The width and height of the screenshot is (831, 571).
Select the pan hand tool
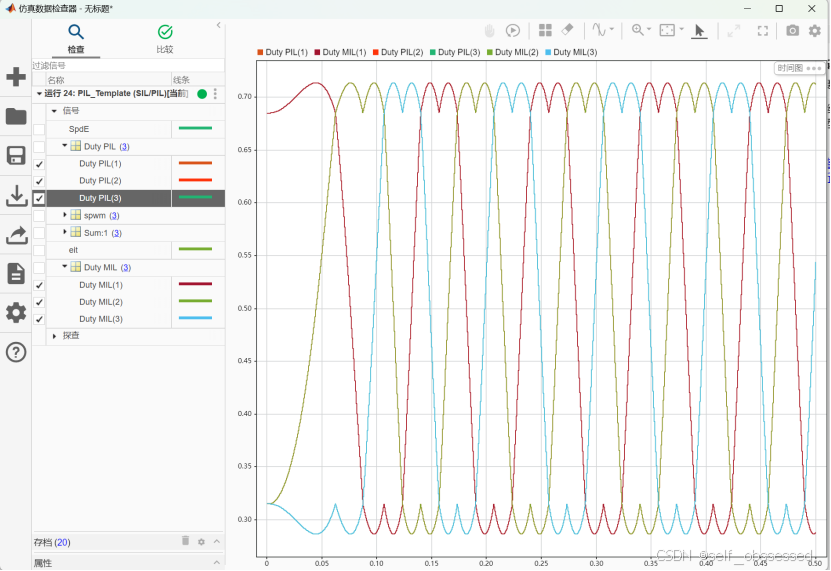(489, 31)
